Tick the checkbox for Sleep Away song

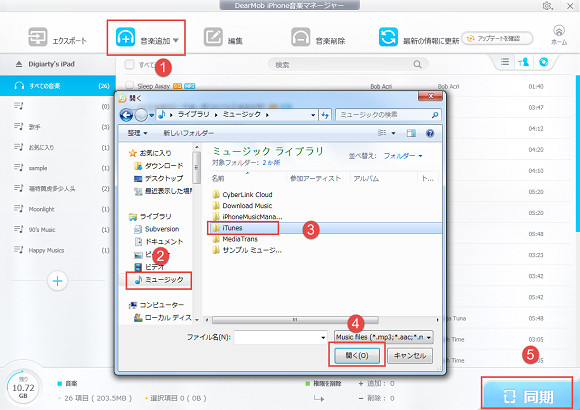pyautogui.click(x=129, y=85)
